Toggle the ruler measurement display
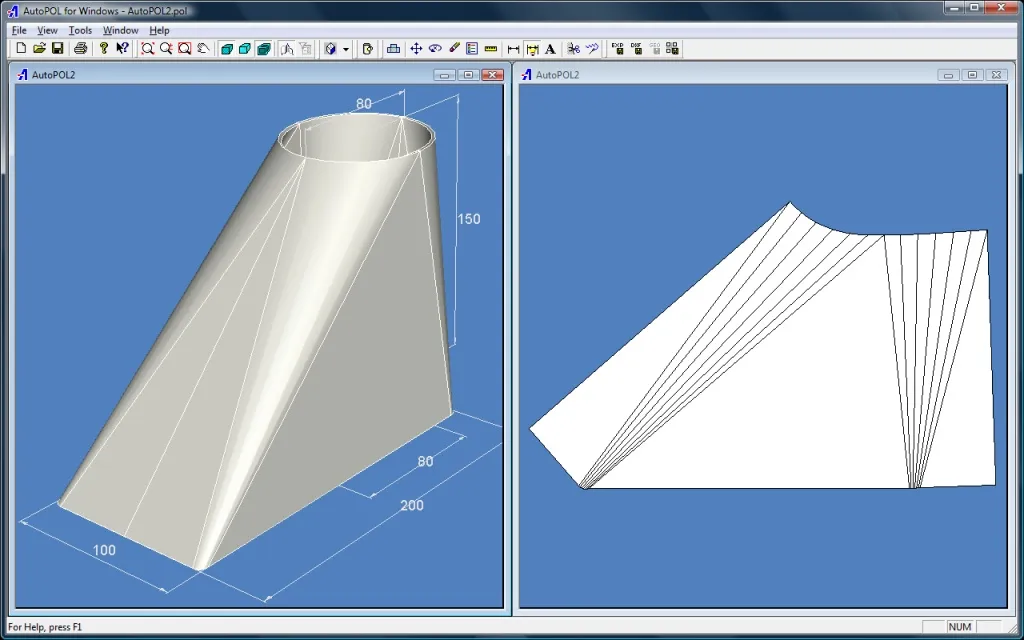 point(491,48)
